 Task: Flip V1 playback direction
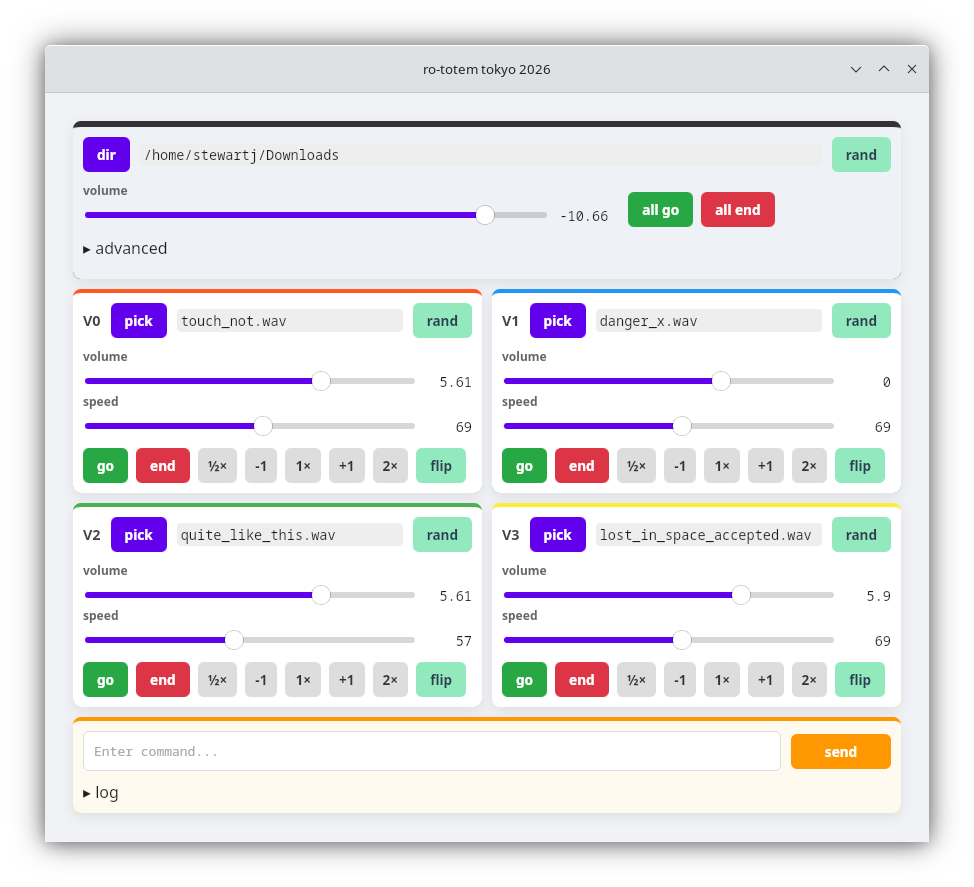(860, 466)
